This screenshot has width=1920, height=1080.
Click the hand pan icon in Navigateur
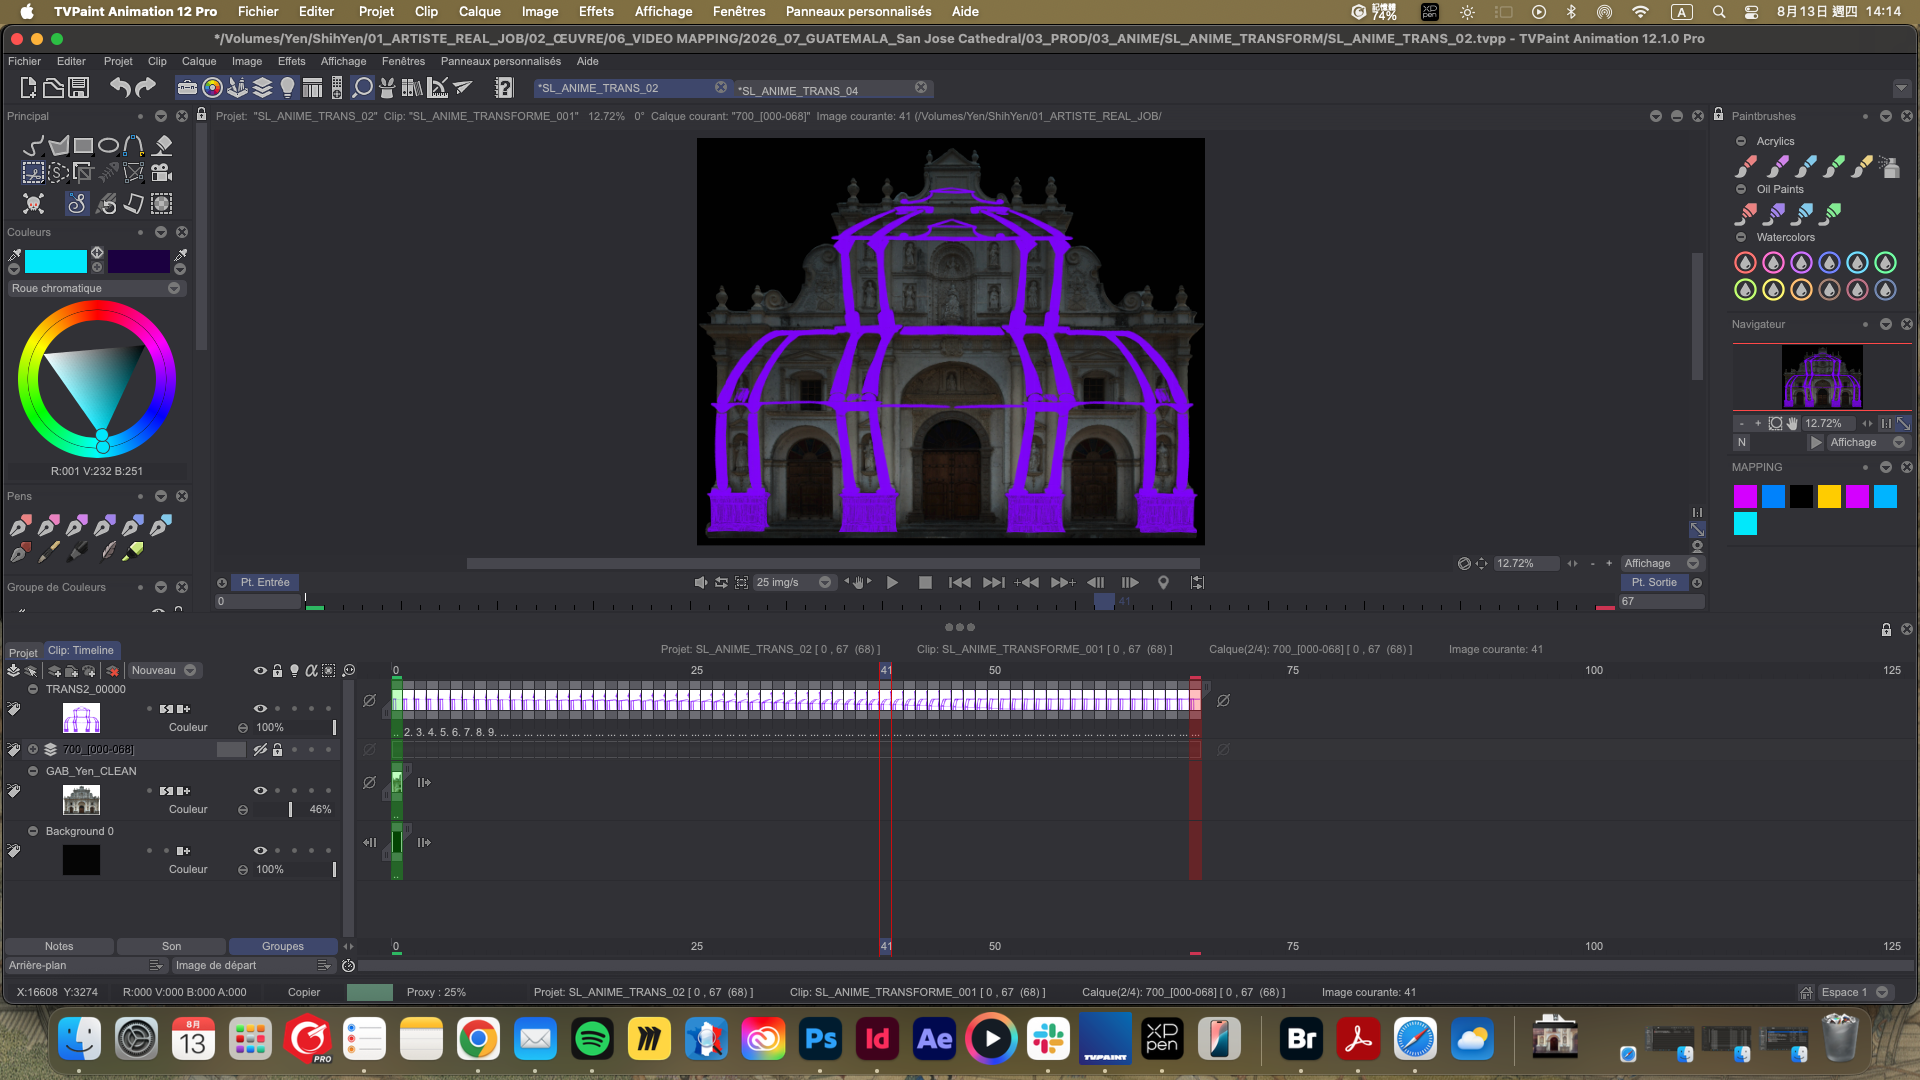tap(1793, 424)
